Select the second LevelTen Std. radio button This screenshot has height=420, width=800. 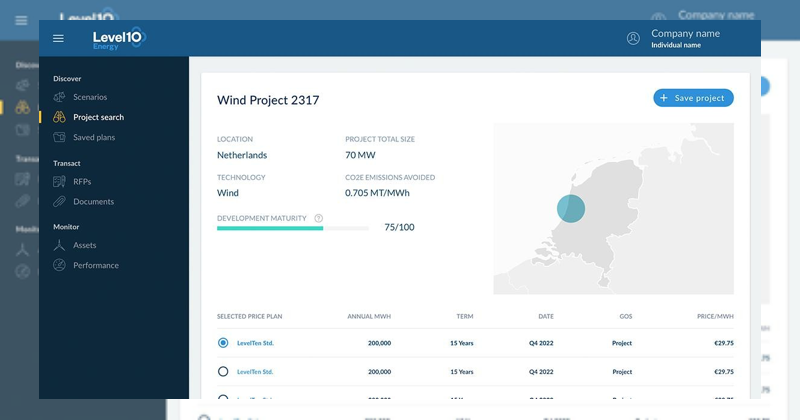coord(223,372)
